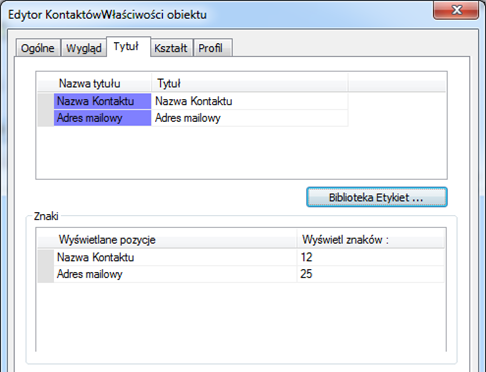The width and height of the screenshot is (486, 372).
Task: Edit character count value 12
Action: point(371,257)
